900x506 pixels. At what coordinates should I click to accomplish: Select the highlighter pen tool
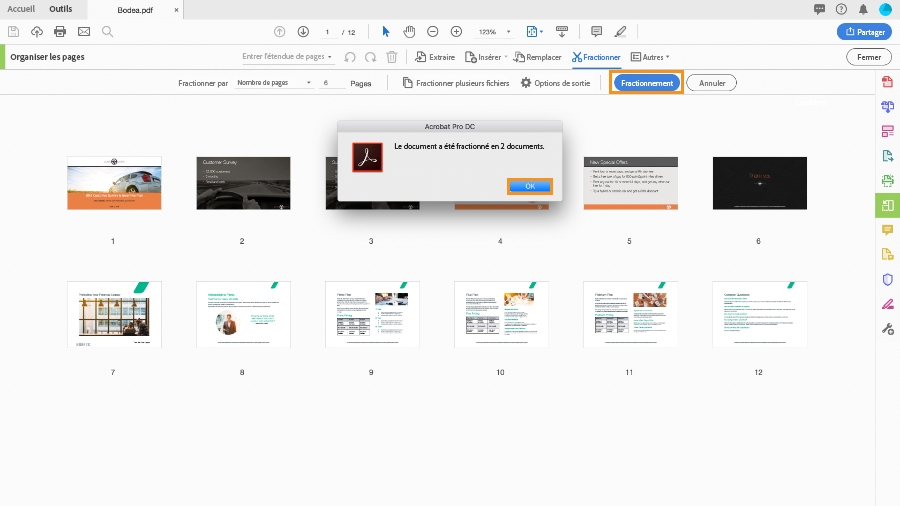pyautogui.click(x=620, y=32)
